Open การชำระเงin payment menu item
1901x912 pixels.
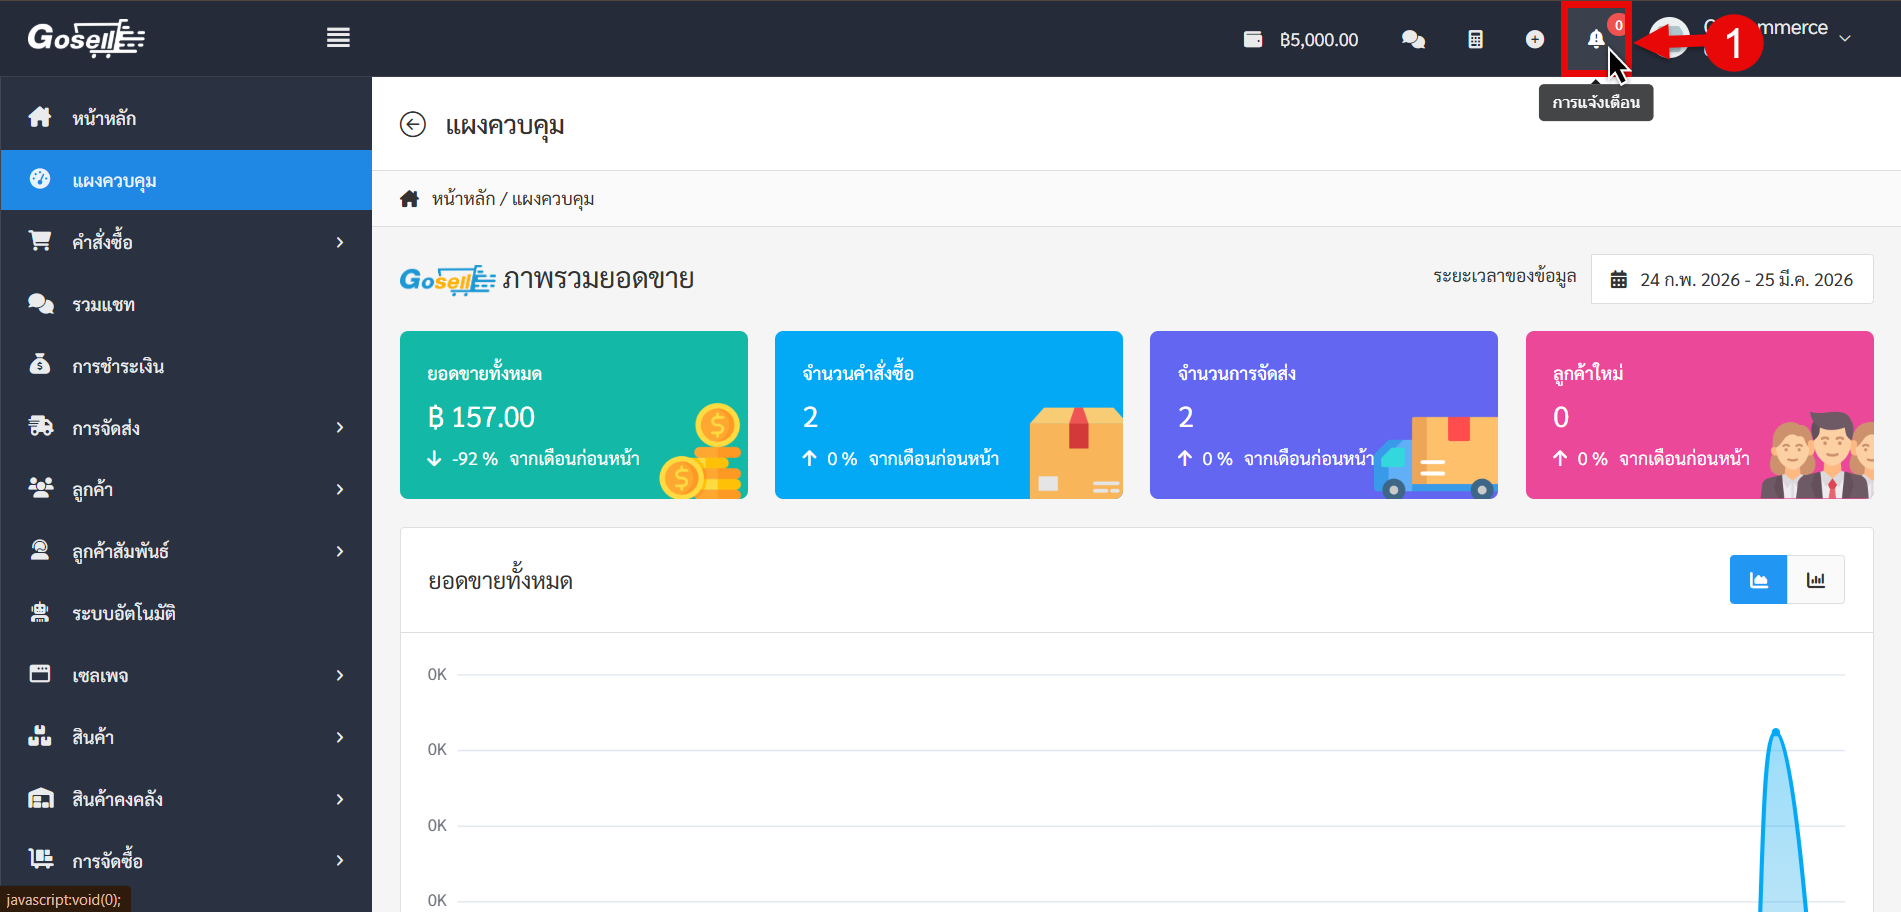(x=118, y=366)
